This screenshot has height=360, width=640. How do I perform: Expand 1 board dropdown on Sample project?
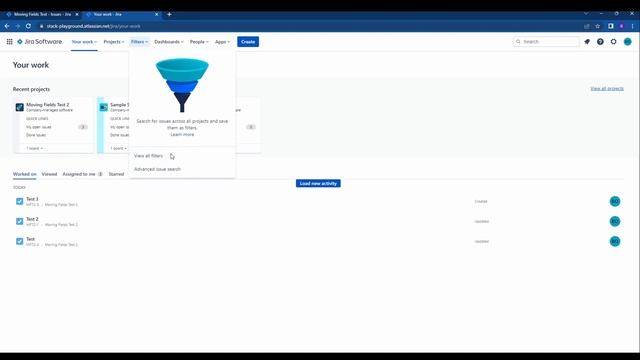pyautogui.click(x=119, y=148)
